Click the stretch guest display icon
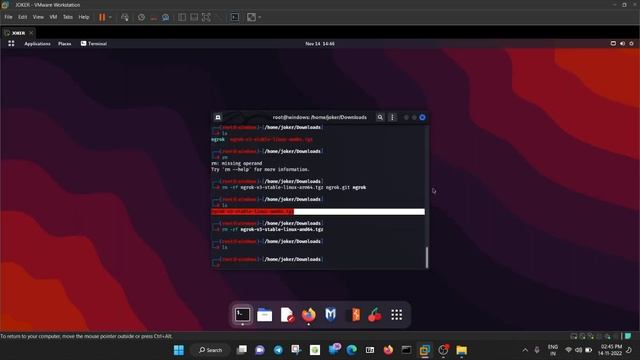The height and width of the screenshot is (360, 640). click(251, 17)
